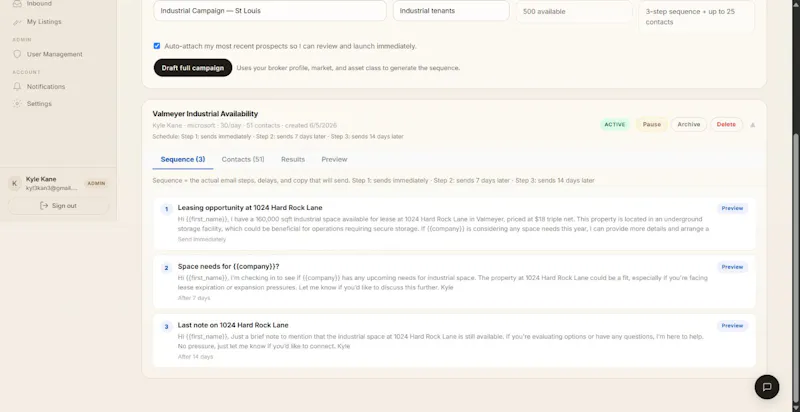The image size is (800, 412).
Task: Click the After 7 days label
Action: point(194,298)
